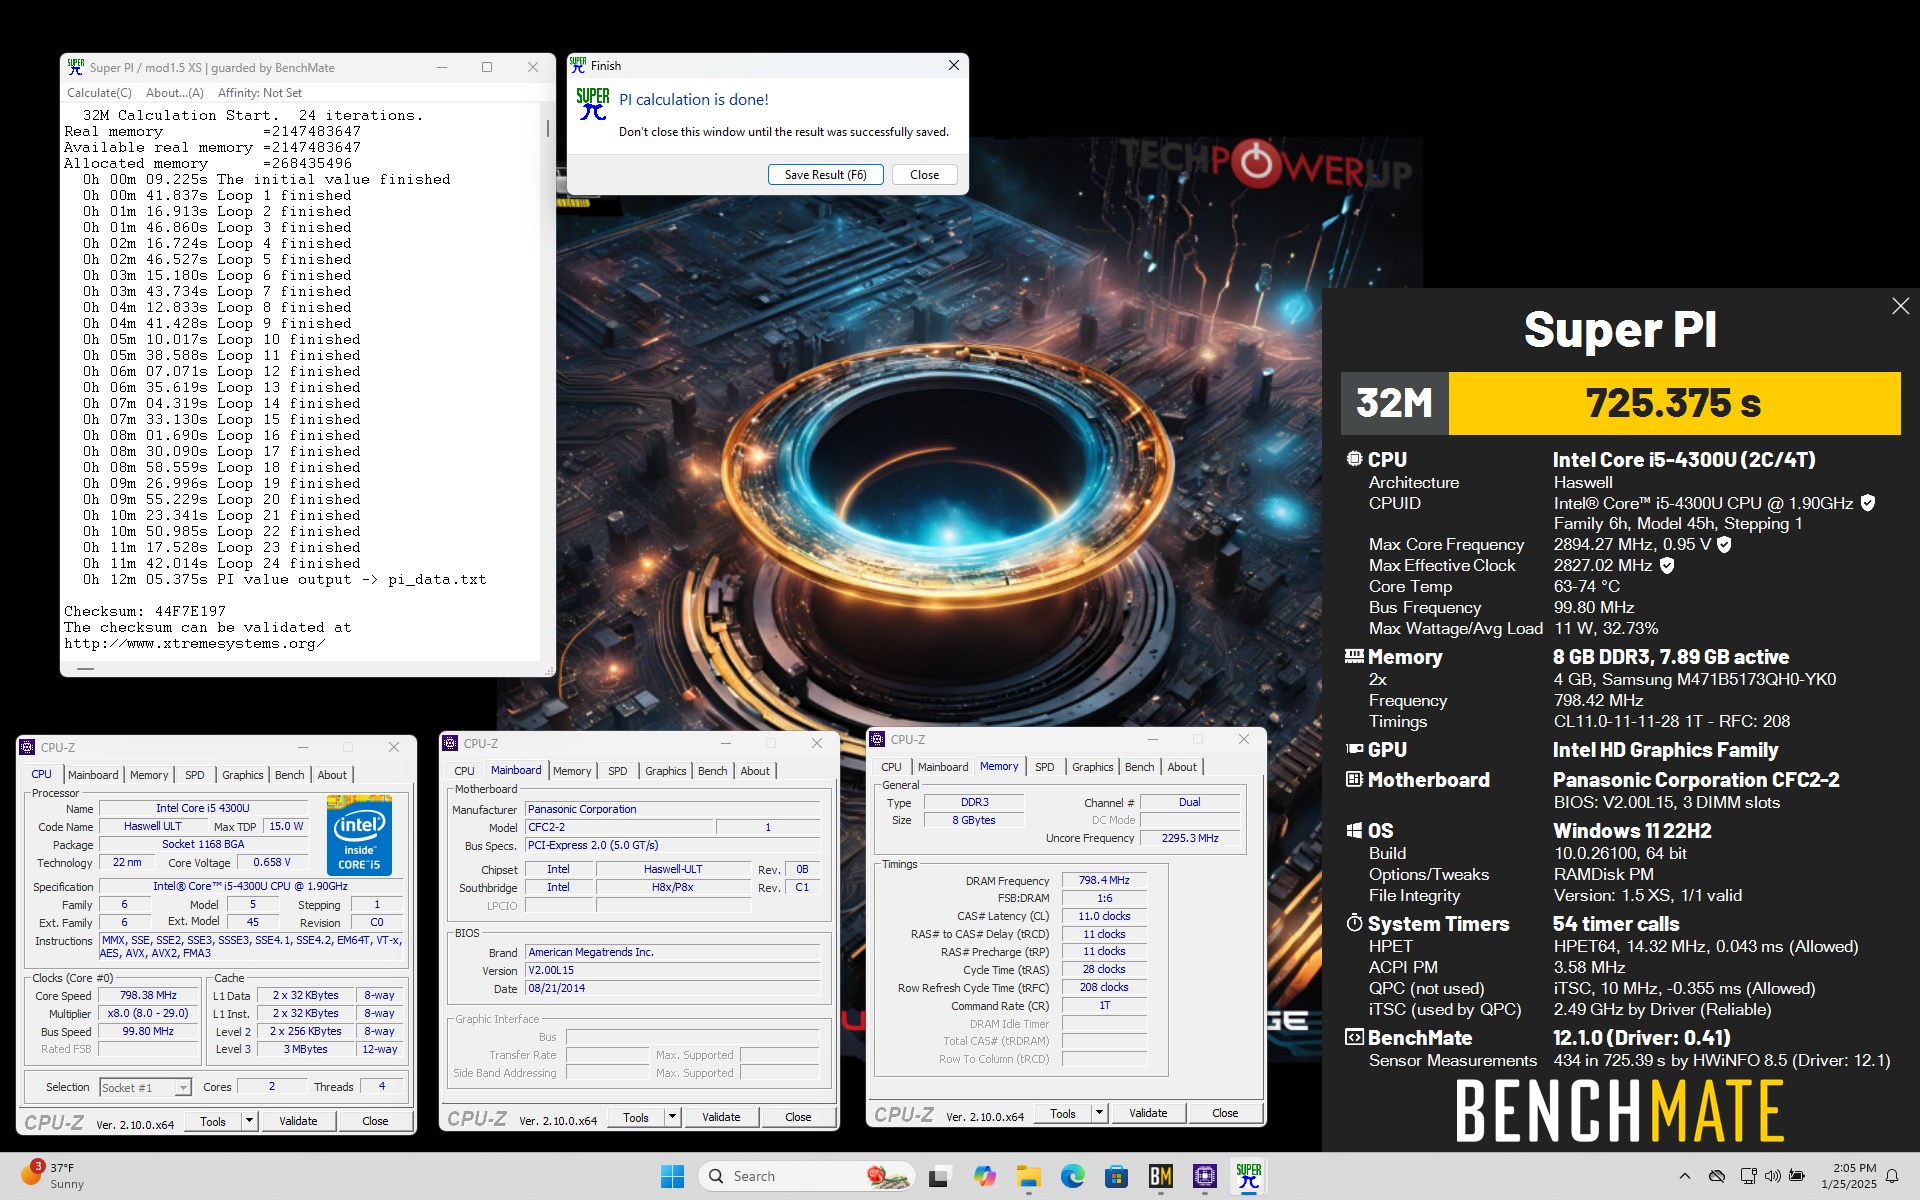Click the taskbar Search box
The width and height of the screenshot is (1920, 1200).
click(808, 1176)
